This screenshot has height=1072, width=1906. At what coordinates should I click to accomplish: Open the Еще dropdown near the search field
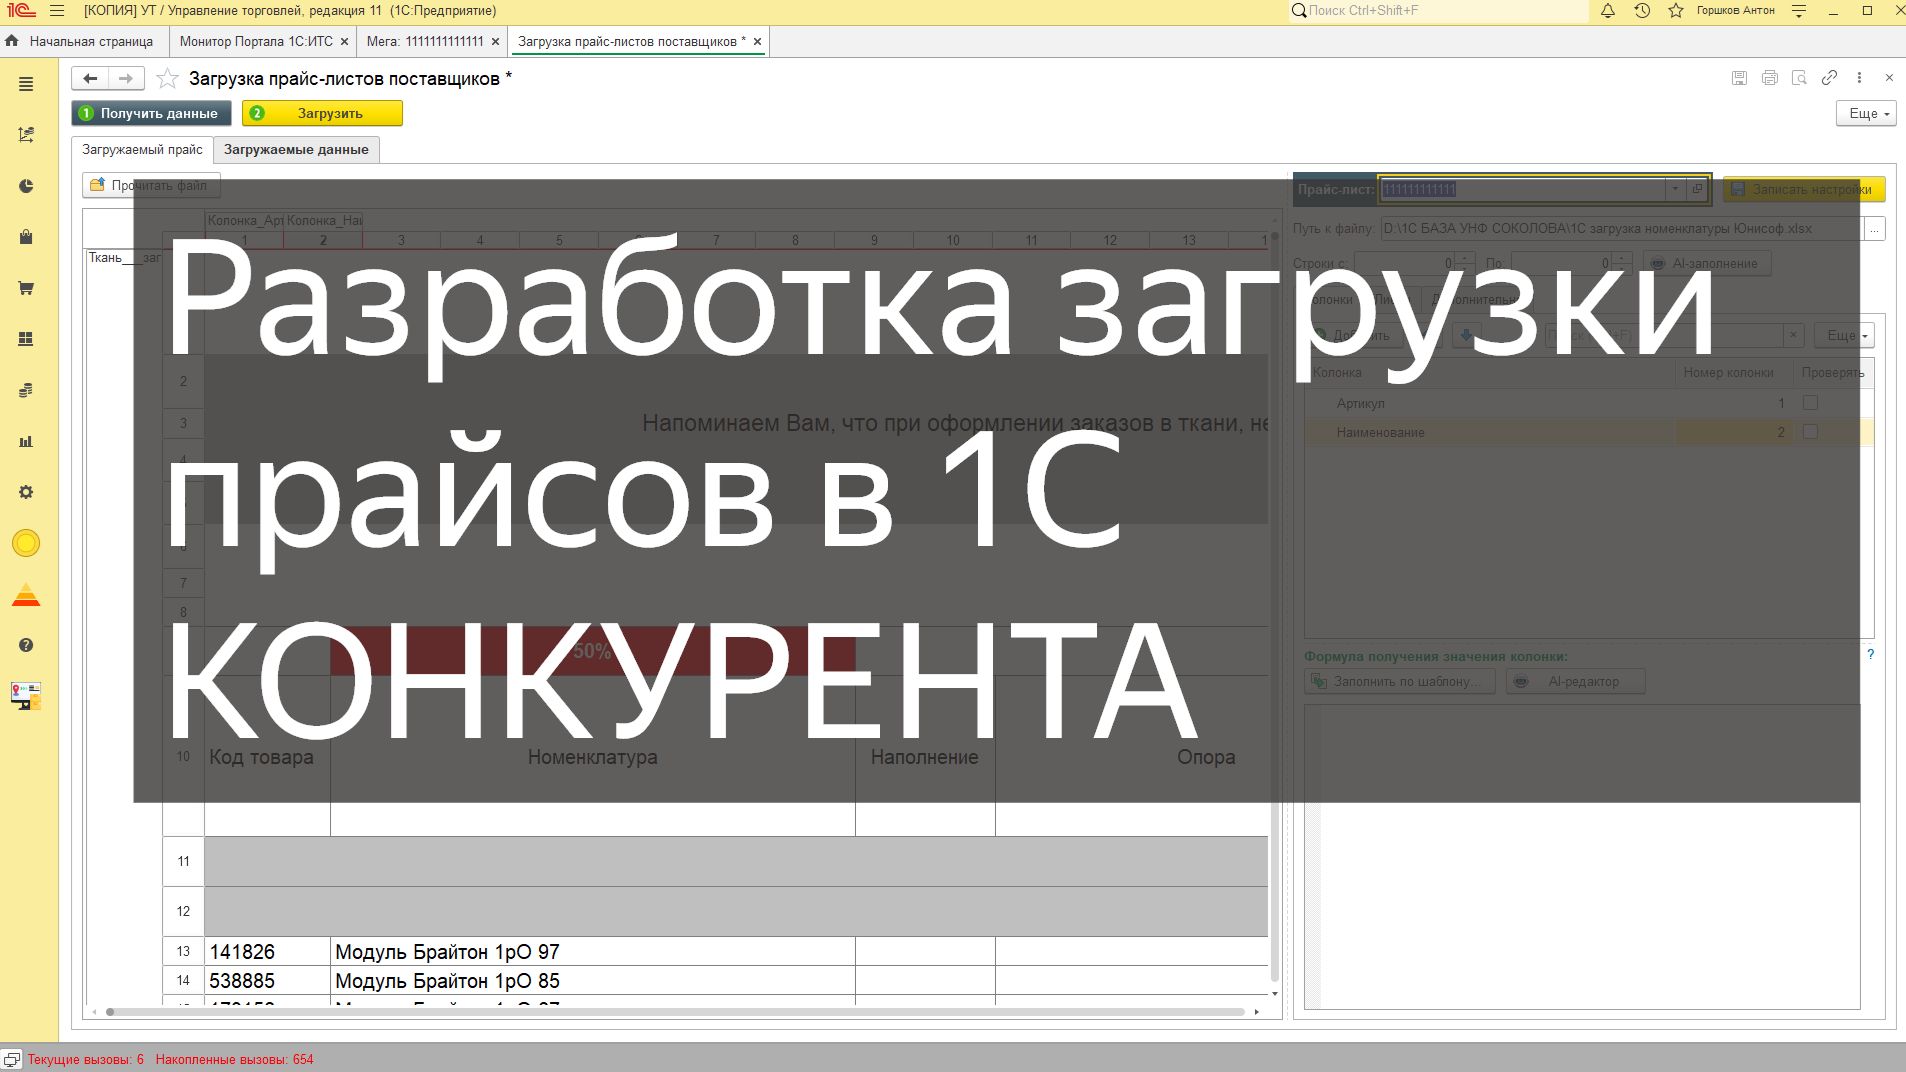(1843, 335)
